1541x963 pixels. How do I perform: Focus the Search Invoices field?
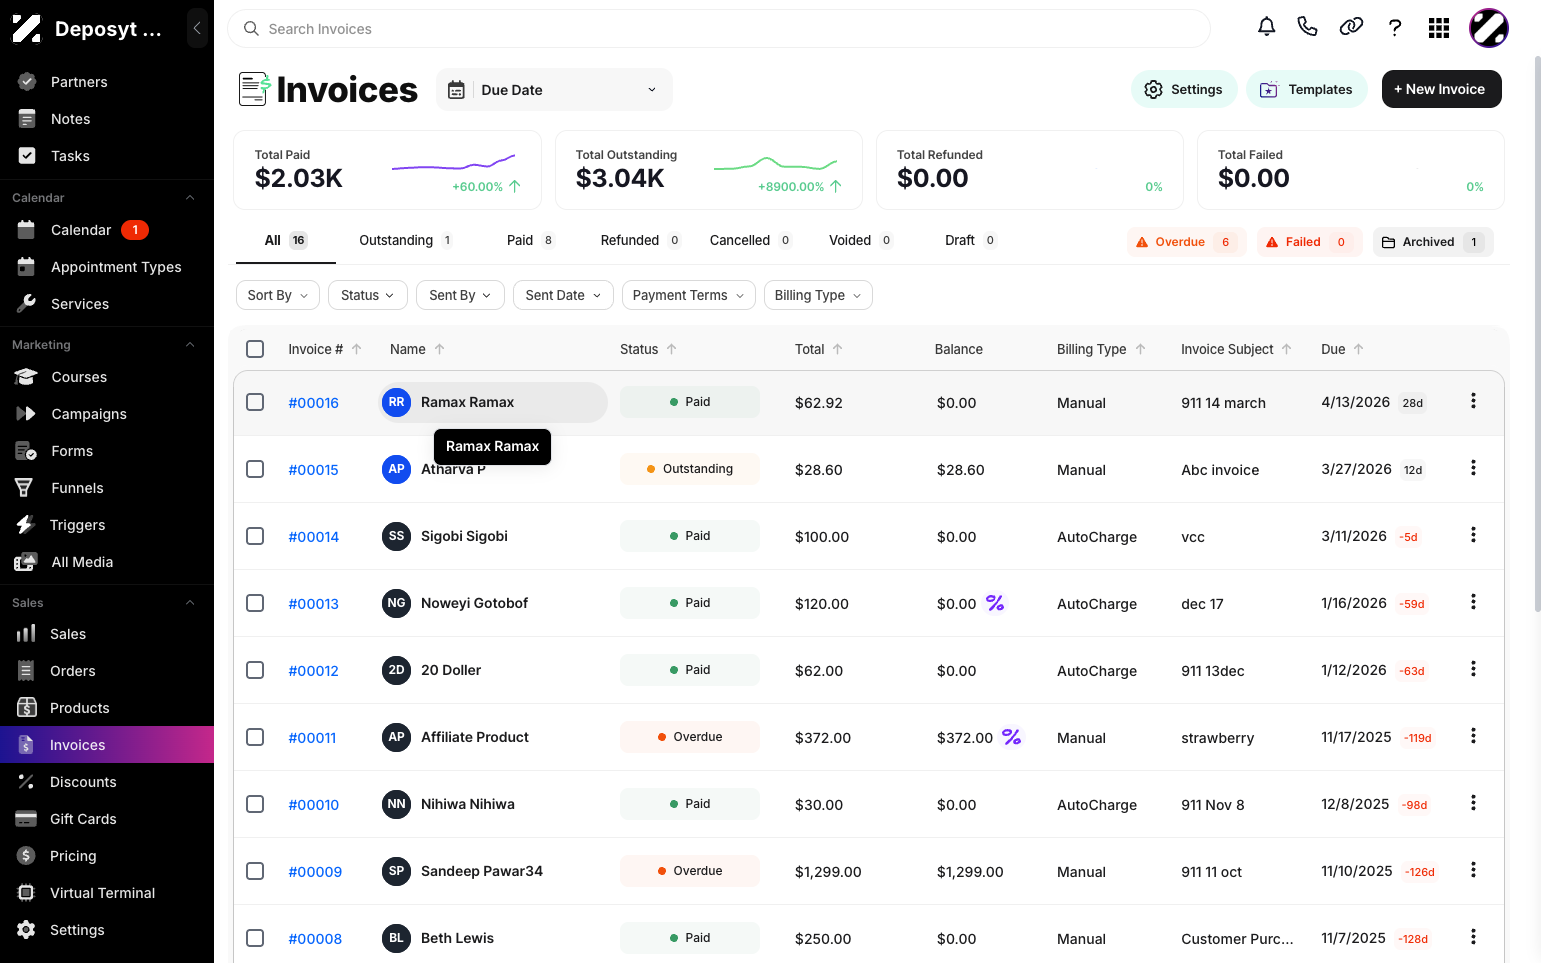click(x=718, y=29)
